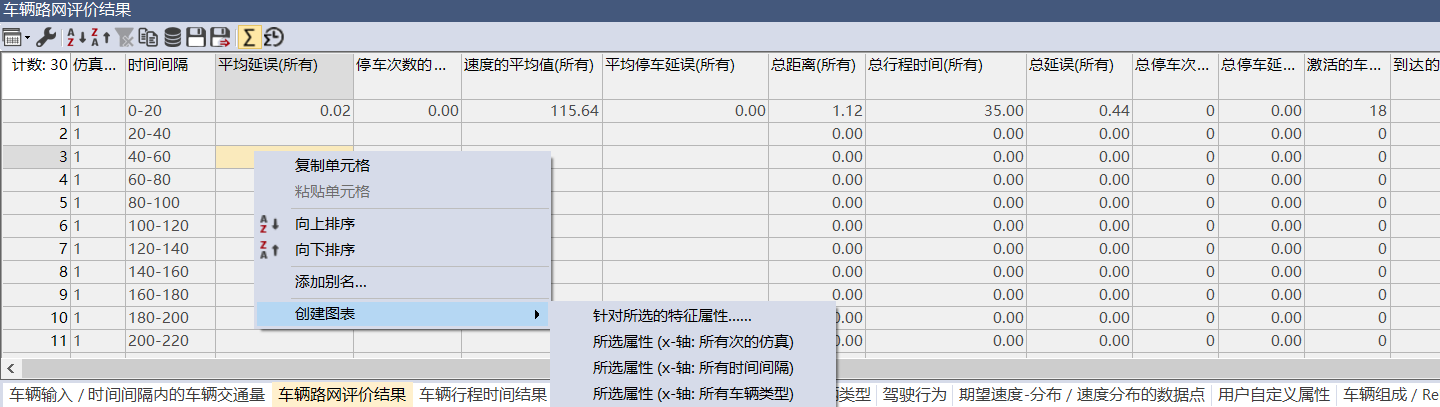Switch to the 用户自定义属性 tab
This screenshot has width=1440, height=407.
[x=1274, y=394]
